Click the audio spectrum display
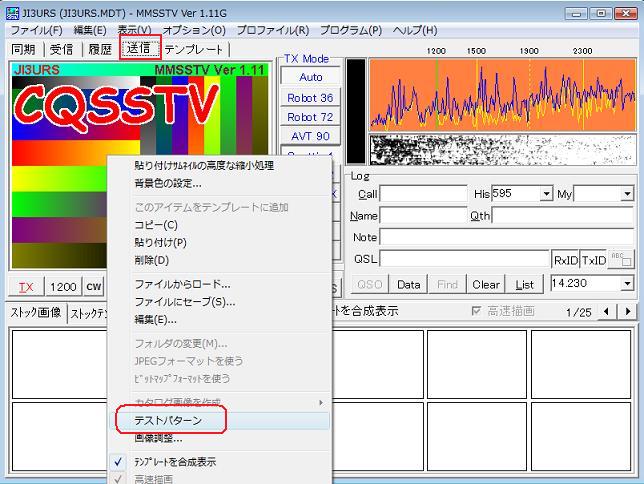Viewport: 644px width, 484px height. (x=503, y=95)
